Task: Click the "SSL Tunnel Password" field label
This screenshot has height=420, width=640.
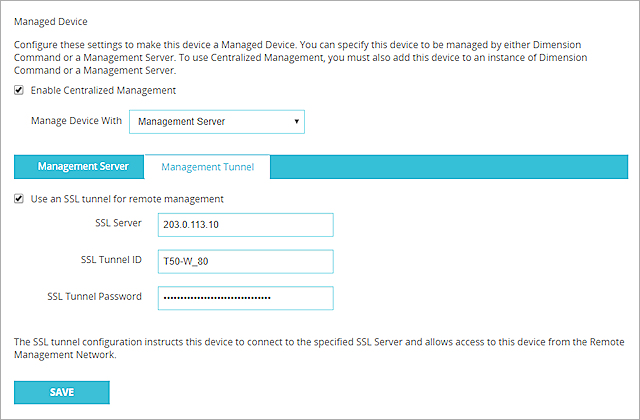Action: [94, 297]
